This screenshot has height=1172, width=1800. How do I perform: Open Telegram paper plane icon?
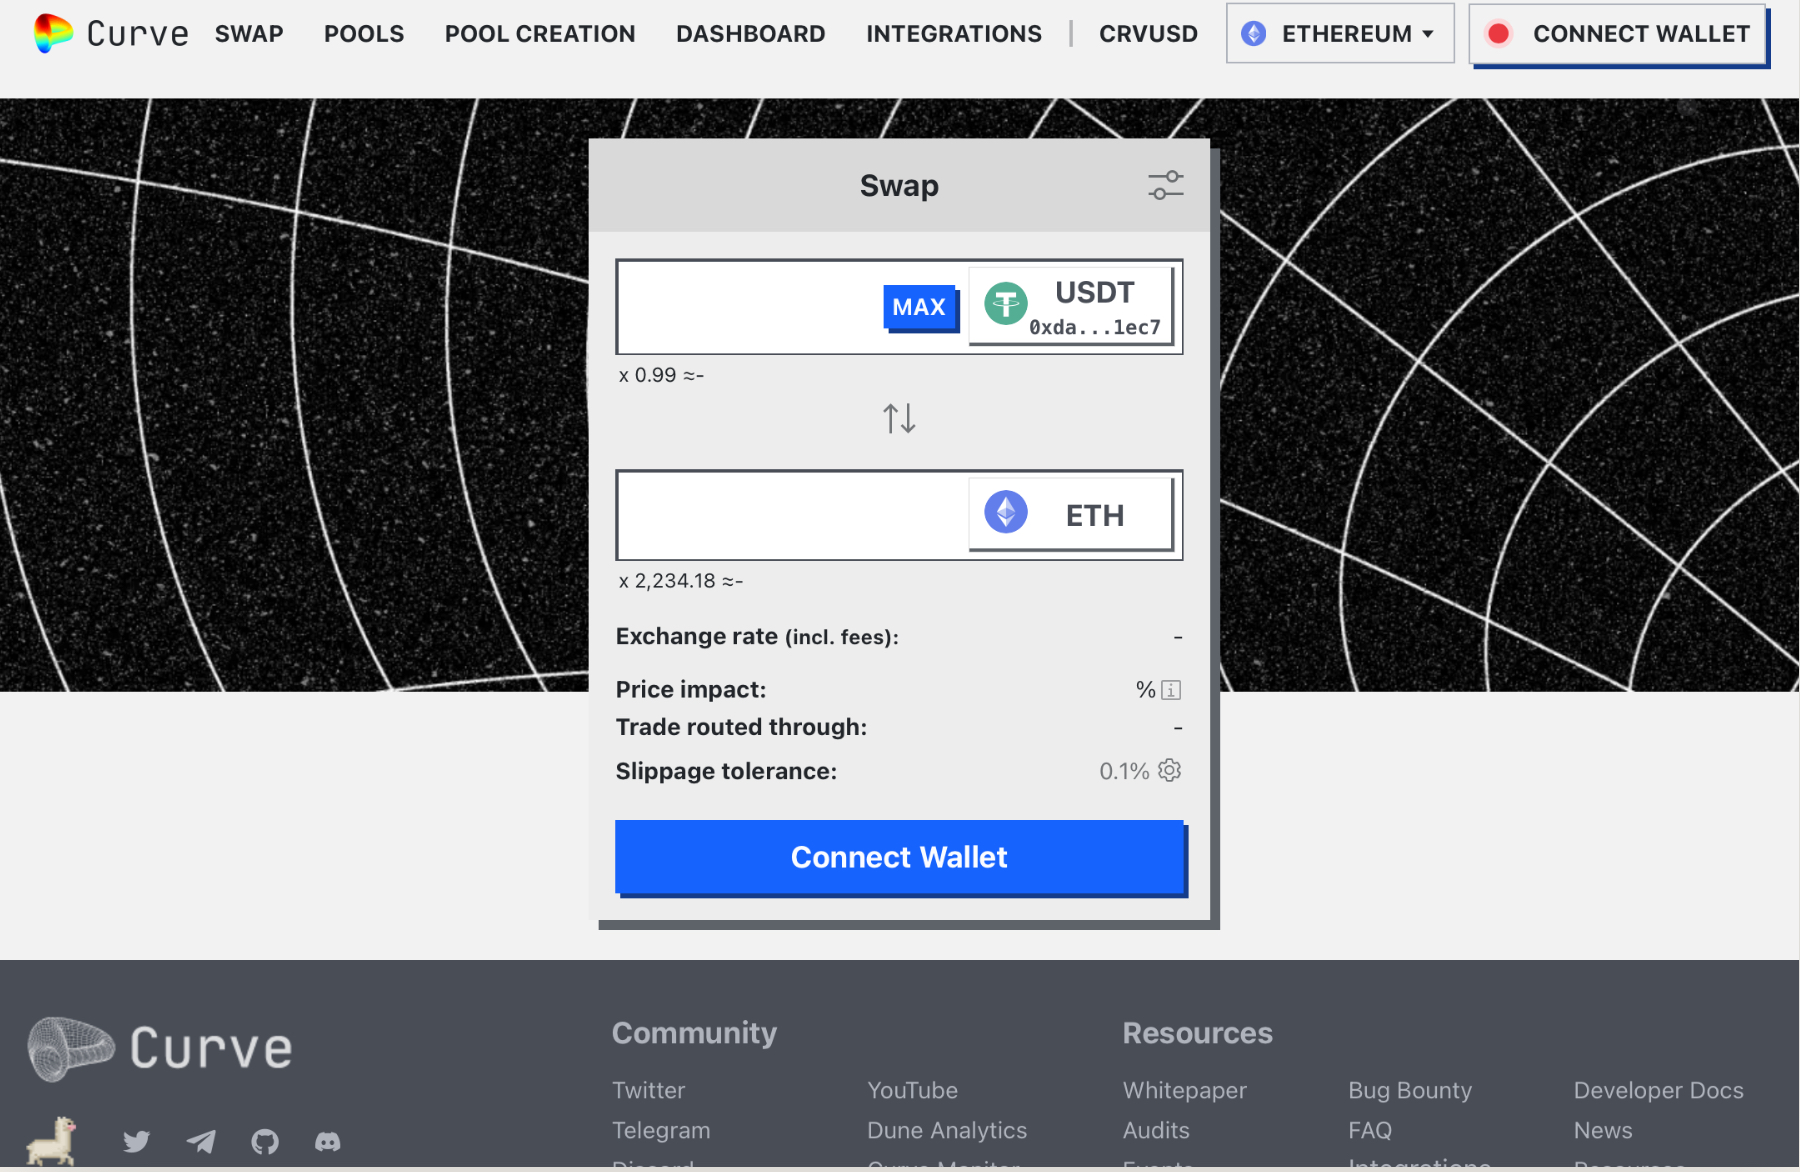click(x=201, y=1141)
